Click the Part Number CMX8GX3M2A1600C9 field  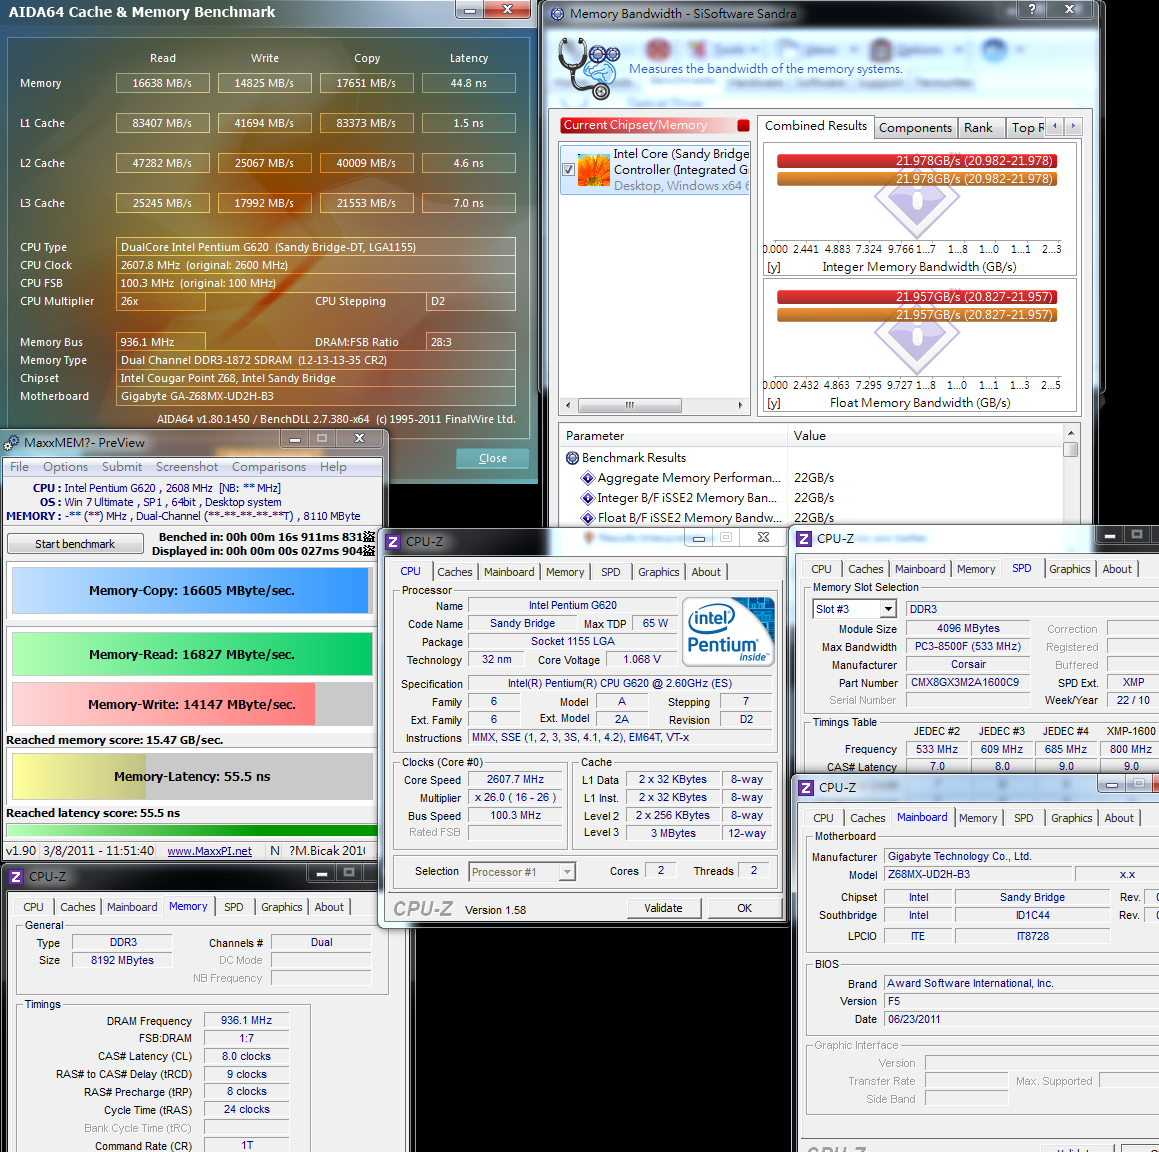click(x=968, y=683)
